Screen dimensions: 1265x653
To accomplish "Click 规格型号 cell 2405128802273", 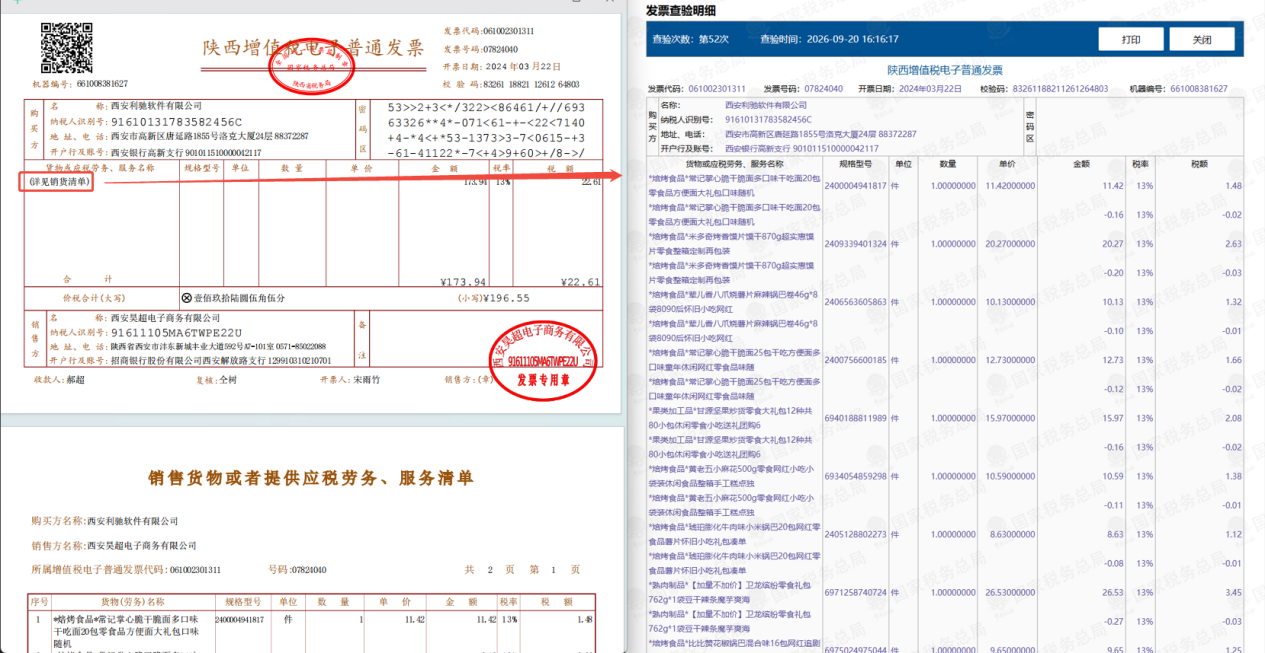I will [x=855, y=534].
